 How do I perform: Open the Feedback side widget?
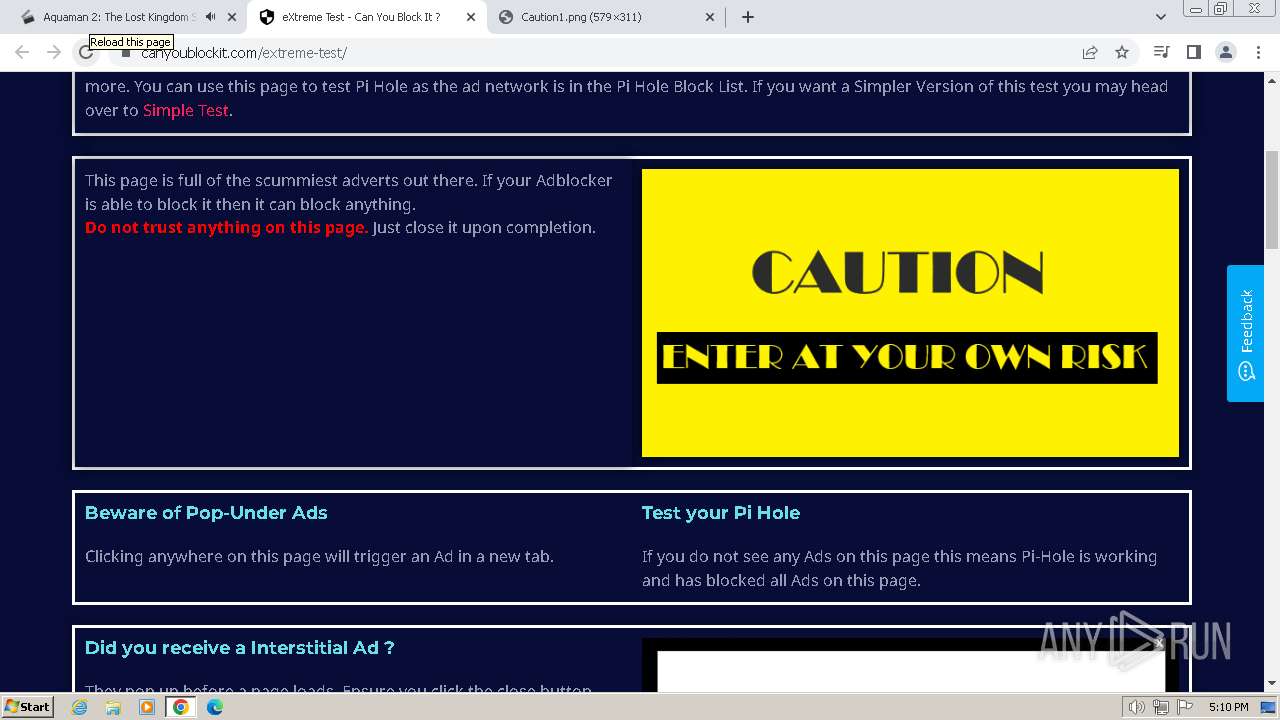pos(1245,333)
